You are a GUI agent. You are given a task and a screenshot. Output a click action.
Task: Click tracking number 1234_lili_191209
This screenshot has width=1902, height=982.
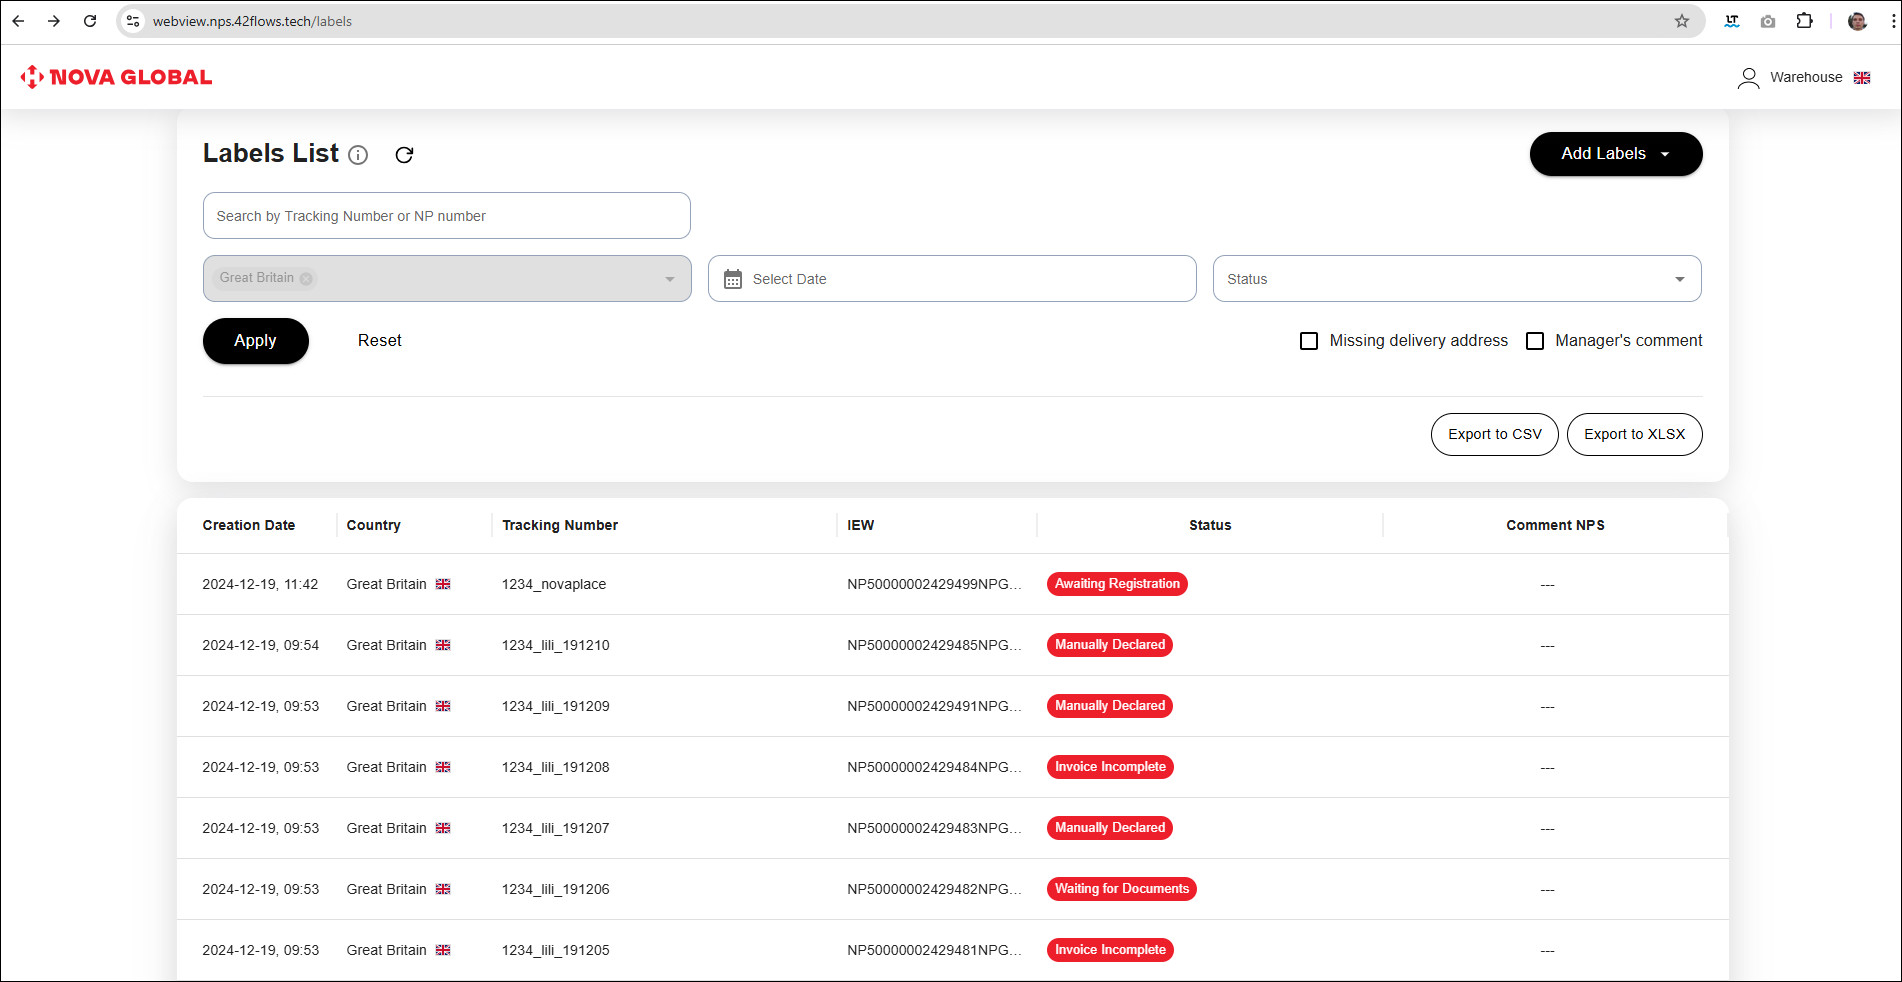coord(556,706)
